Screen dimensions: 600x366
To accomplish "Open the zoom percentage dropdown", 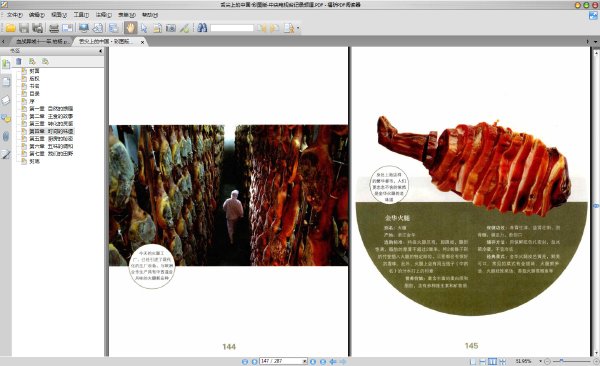I will [x=540, y=361].
